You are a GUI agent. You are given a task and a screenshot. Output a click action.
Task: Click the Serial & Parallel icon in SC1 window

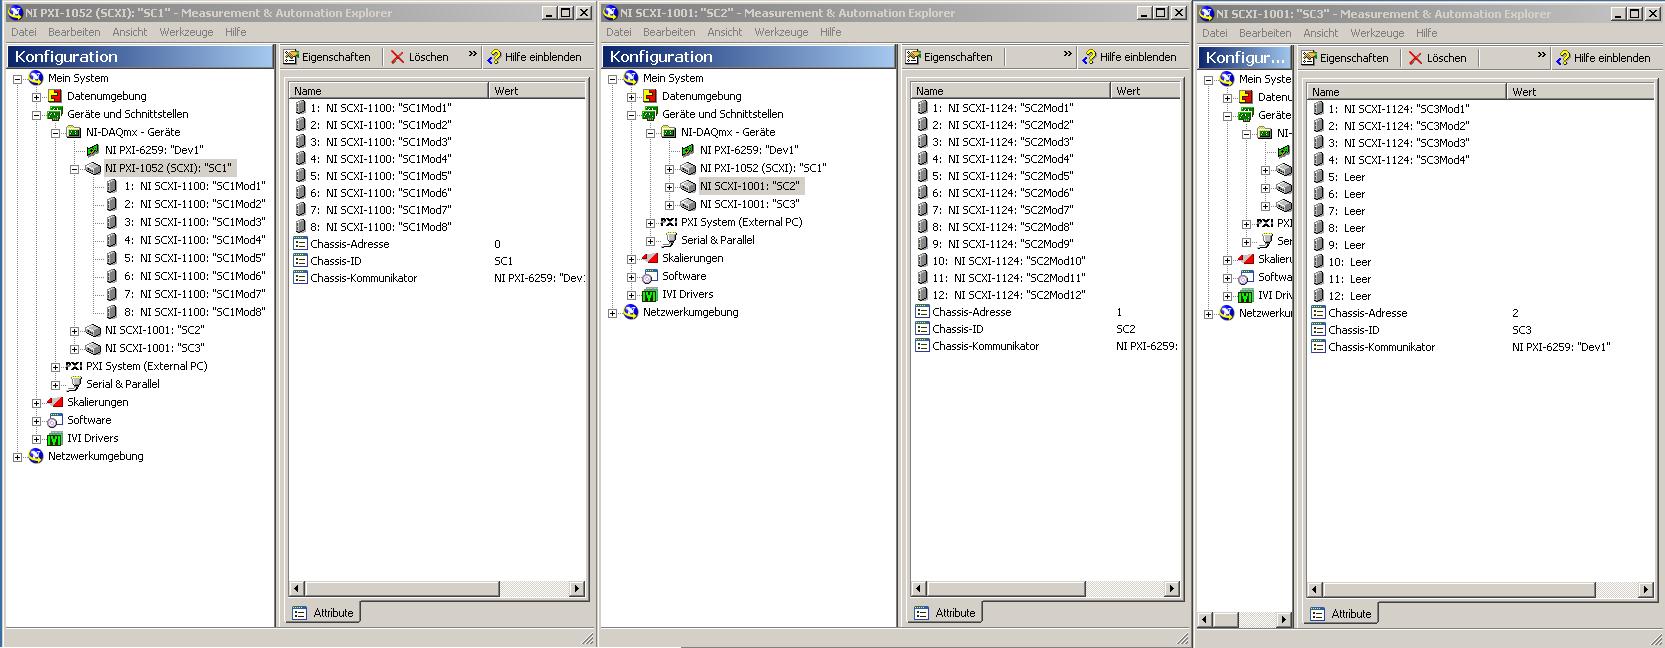[74, 384]
